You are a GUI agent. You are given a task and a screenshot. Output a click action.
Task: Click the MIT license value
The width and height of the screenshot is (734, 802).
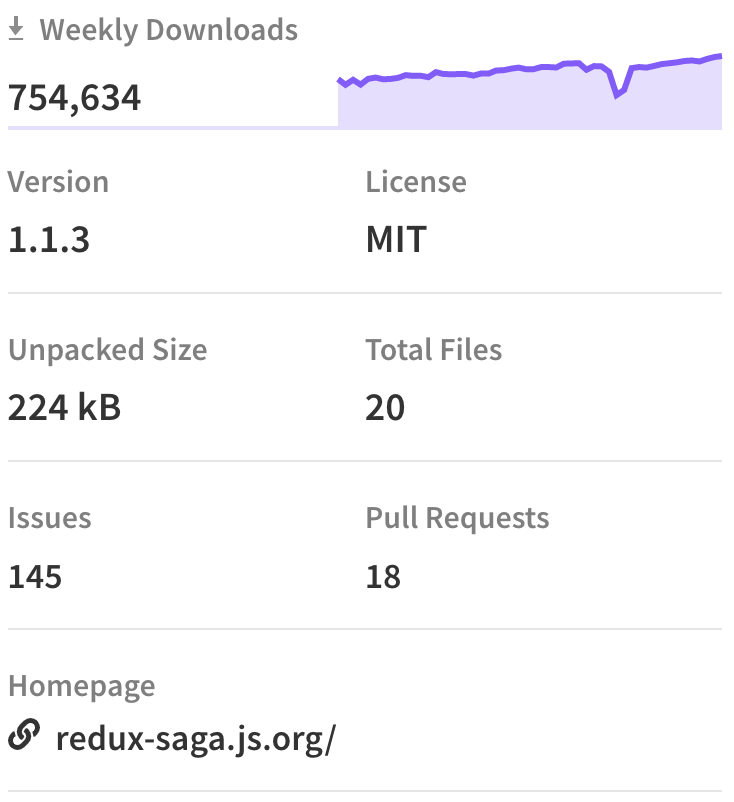click(396, 240)
